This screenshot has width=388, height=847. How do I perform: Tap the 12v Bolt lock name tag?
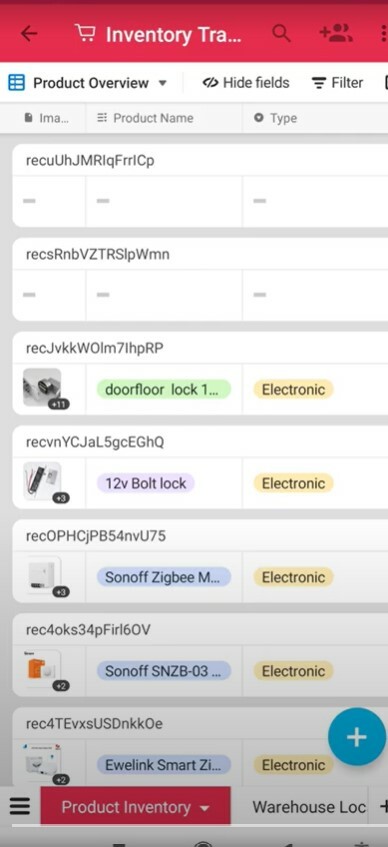tap(145, 483)
